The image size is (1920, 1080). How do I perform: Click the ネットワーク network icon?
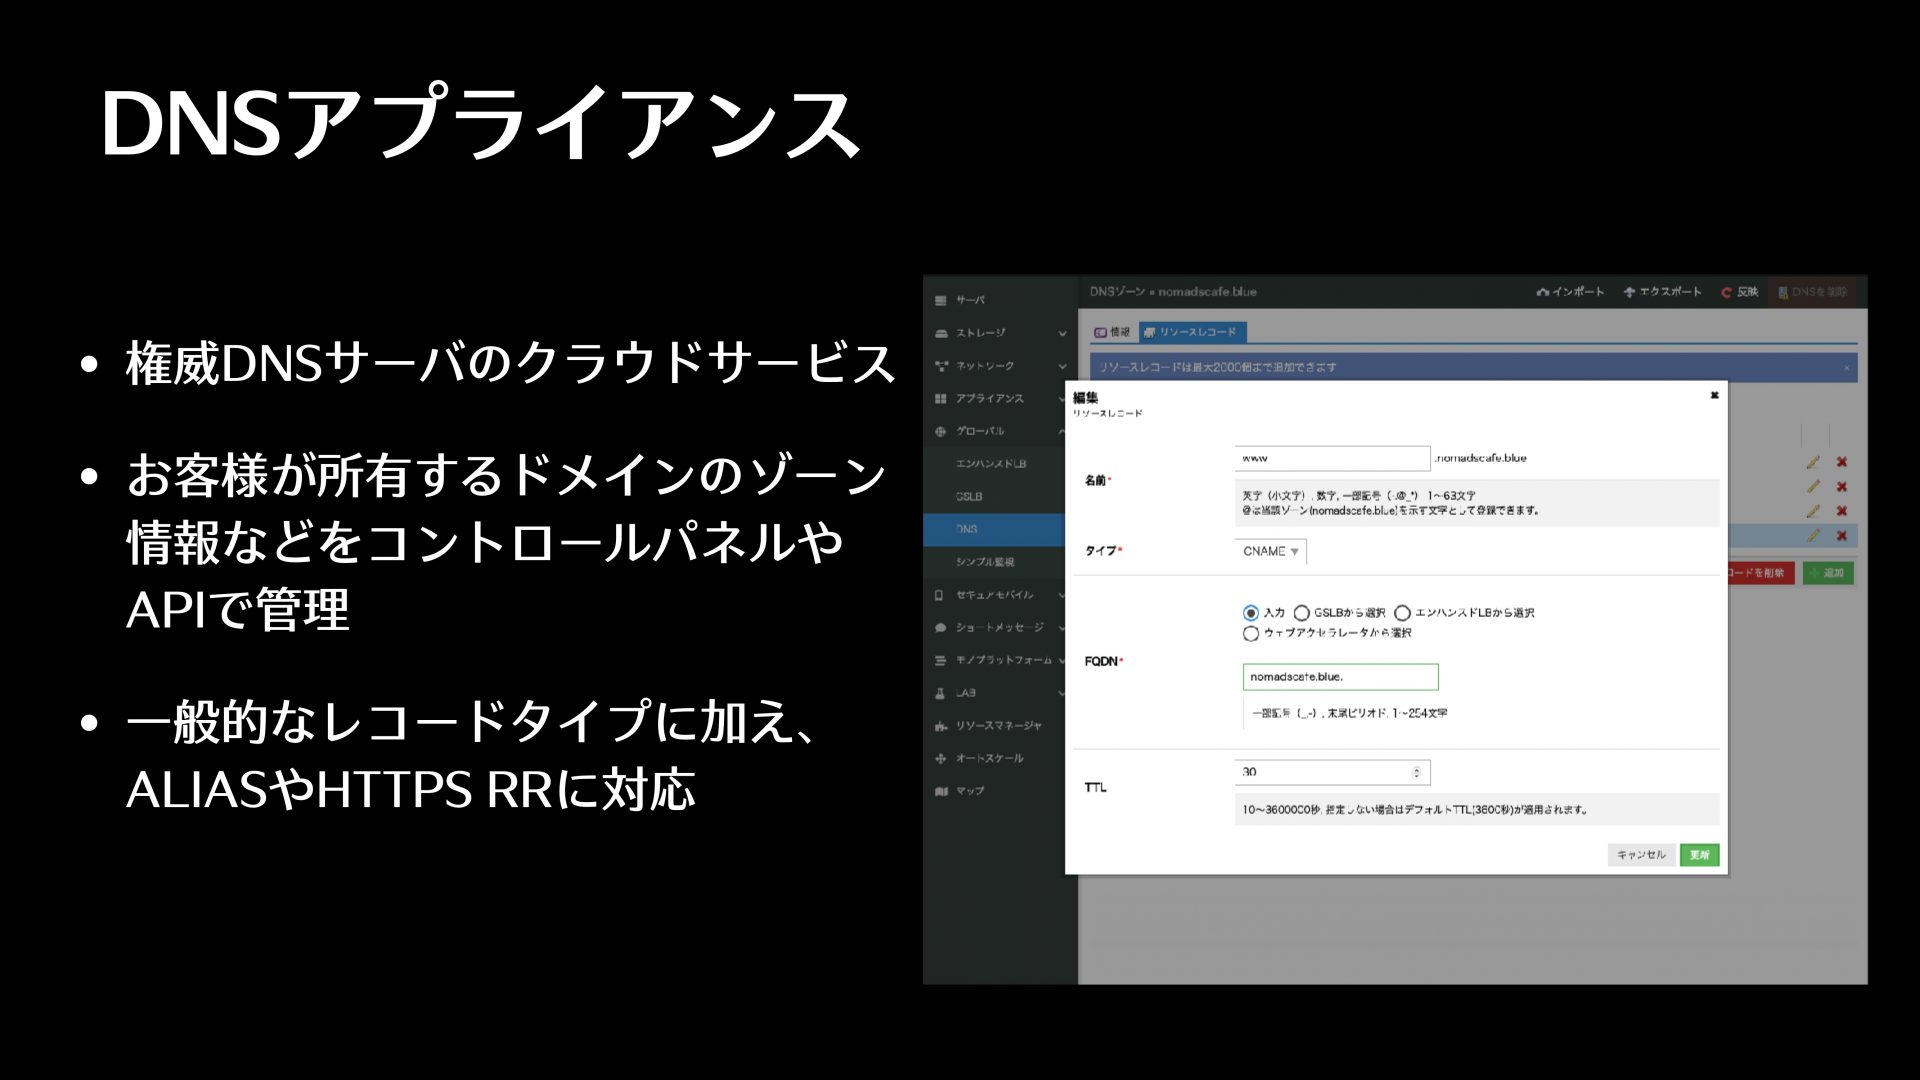pos(941,366)
